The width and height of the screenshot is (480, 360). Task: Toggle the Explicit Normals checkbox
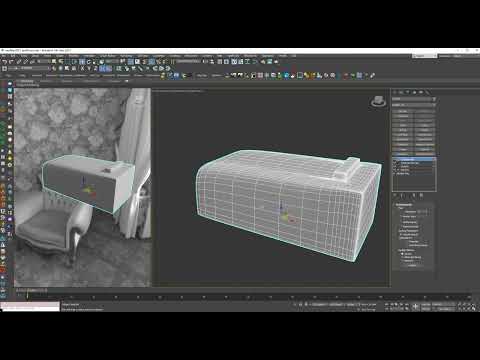pyautogui.click(x=401, y=227)
